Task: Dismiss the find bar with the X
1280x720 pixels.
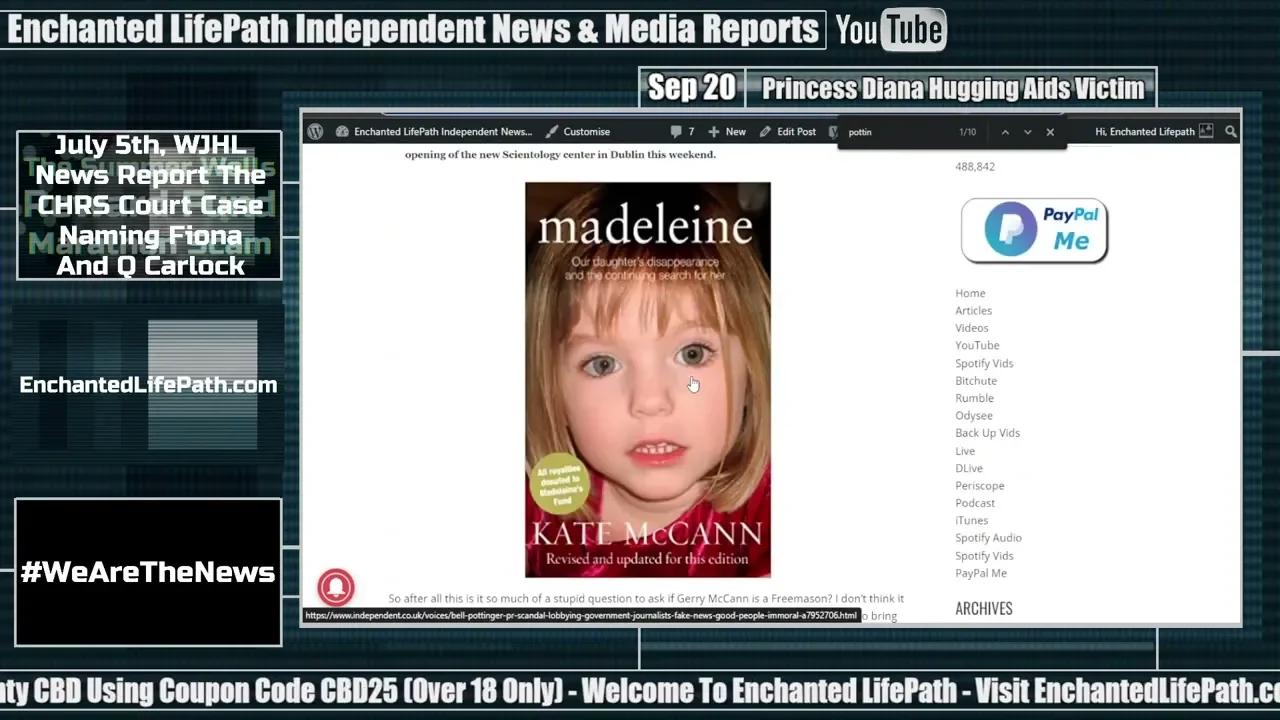Action: (x=1049, y=131)
